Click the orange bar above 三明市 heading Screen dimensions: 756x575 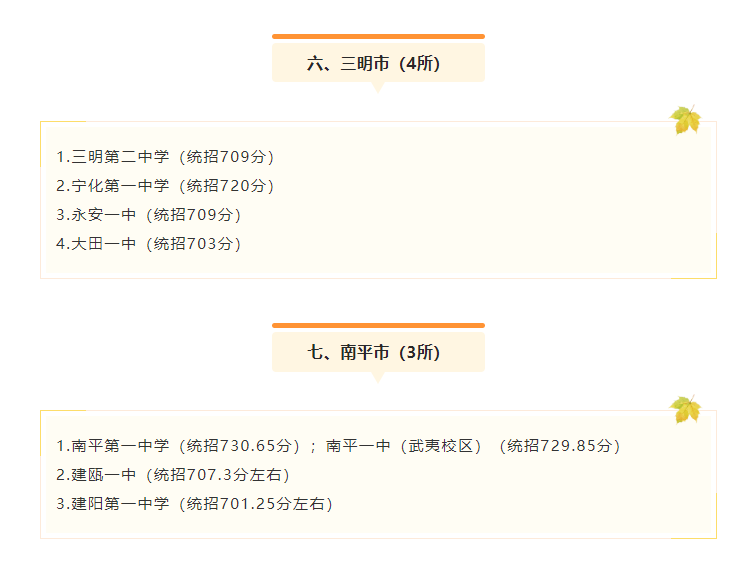[x=378, y=36]
